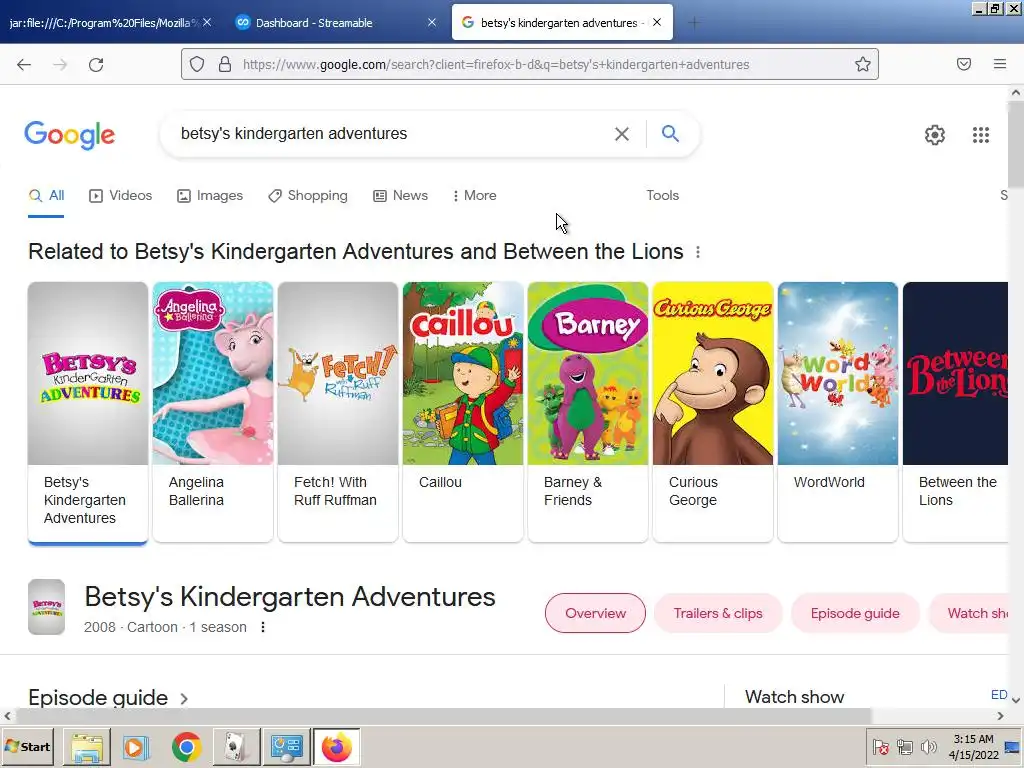Switch to Shopping results
The image size is (1024, 768).
308,195
